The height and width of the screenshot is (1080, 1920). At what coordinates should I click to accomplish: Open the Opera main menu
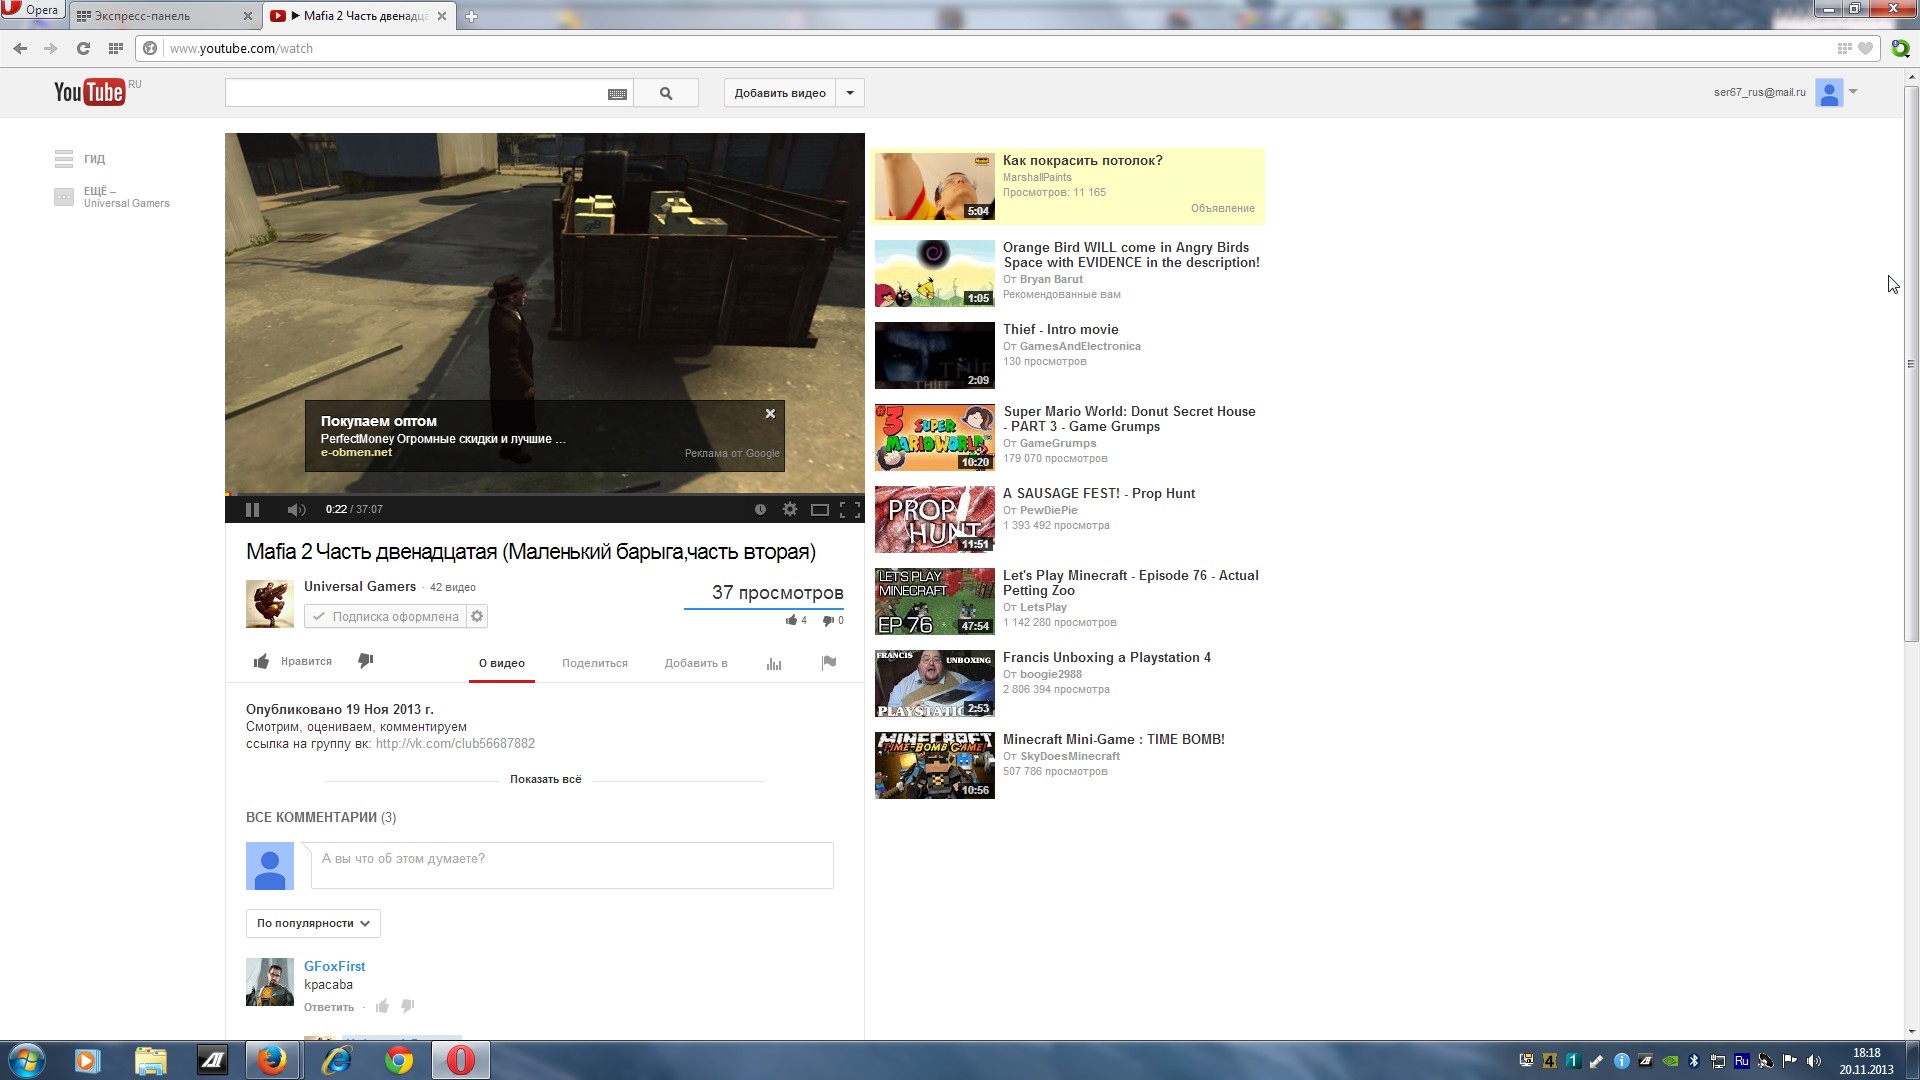[32, 10]
